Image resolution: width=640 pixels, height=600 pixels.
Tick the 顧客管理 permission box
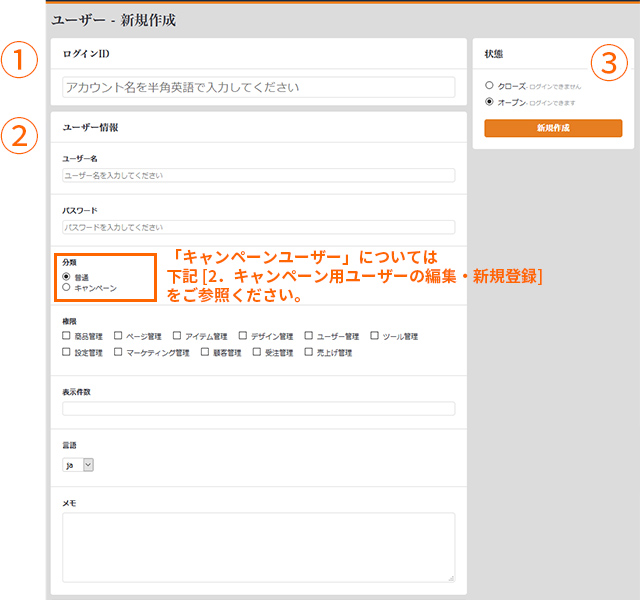click(205, 353)
